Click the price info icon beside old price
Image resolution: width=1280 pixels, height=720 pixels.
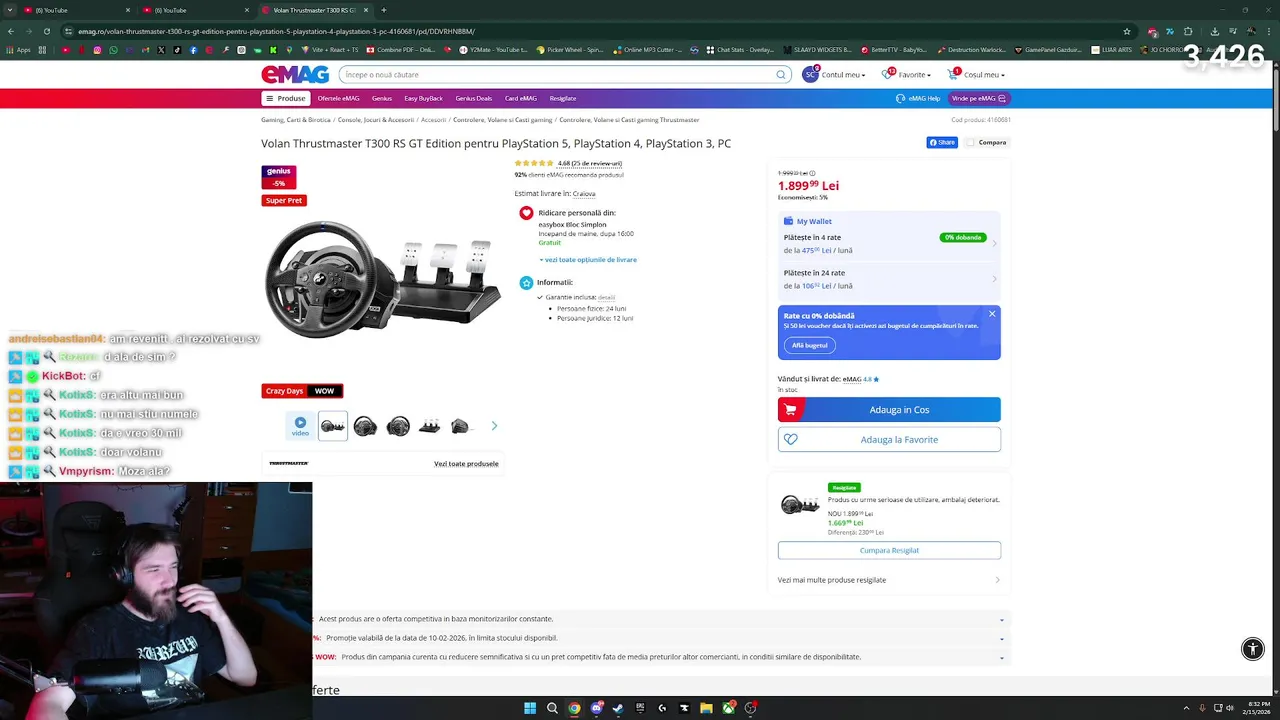point(812,173)
